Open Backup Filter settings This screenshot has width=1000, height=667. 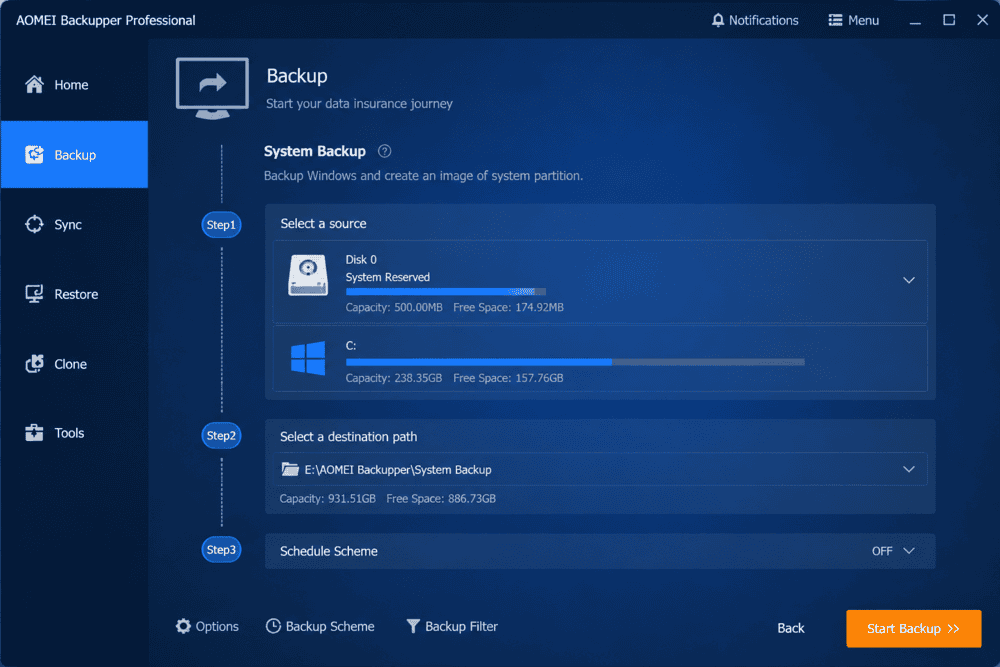pos(452,626)
